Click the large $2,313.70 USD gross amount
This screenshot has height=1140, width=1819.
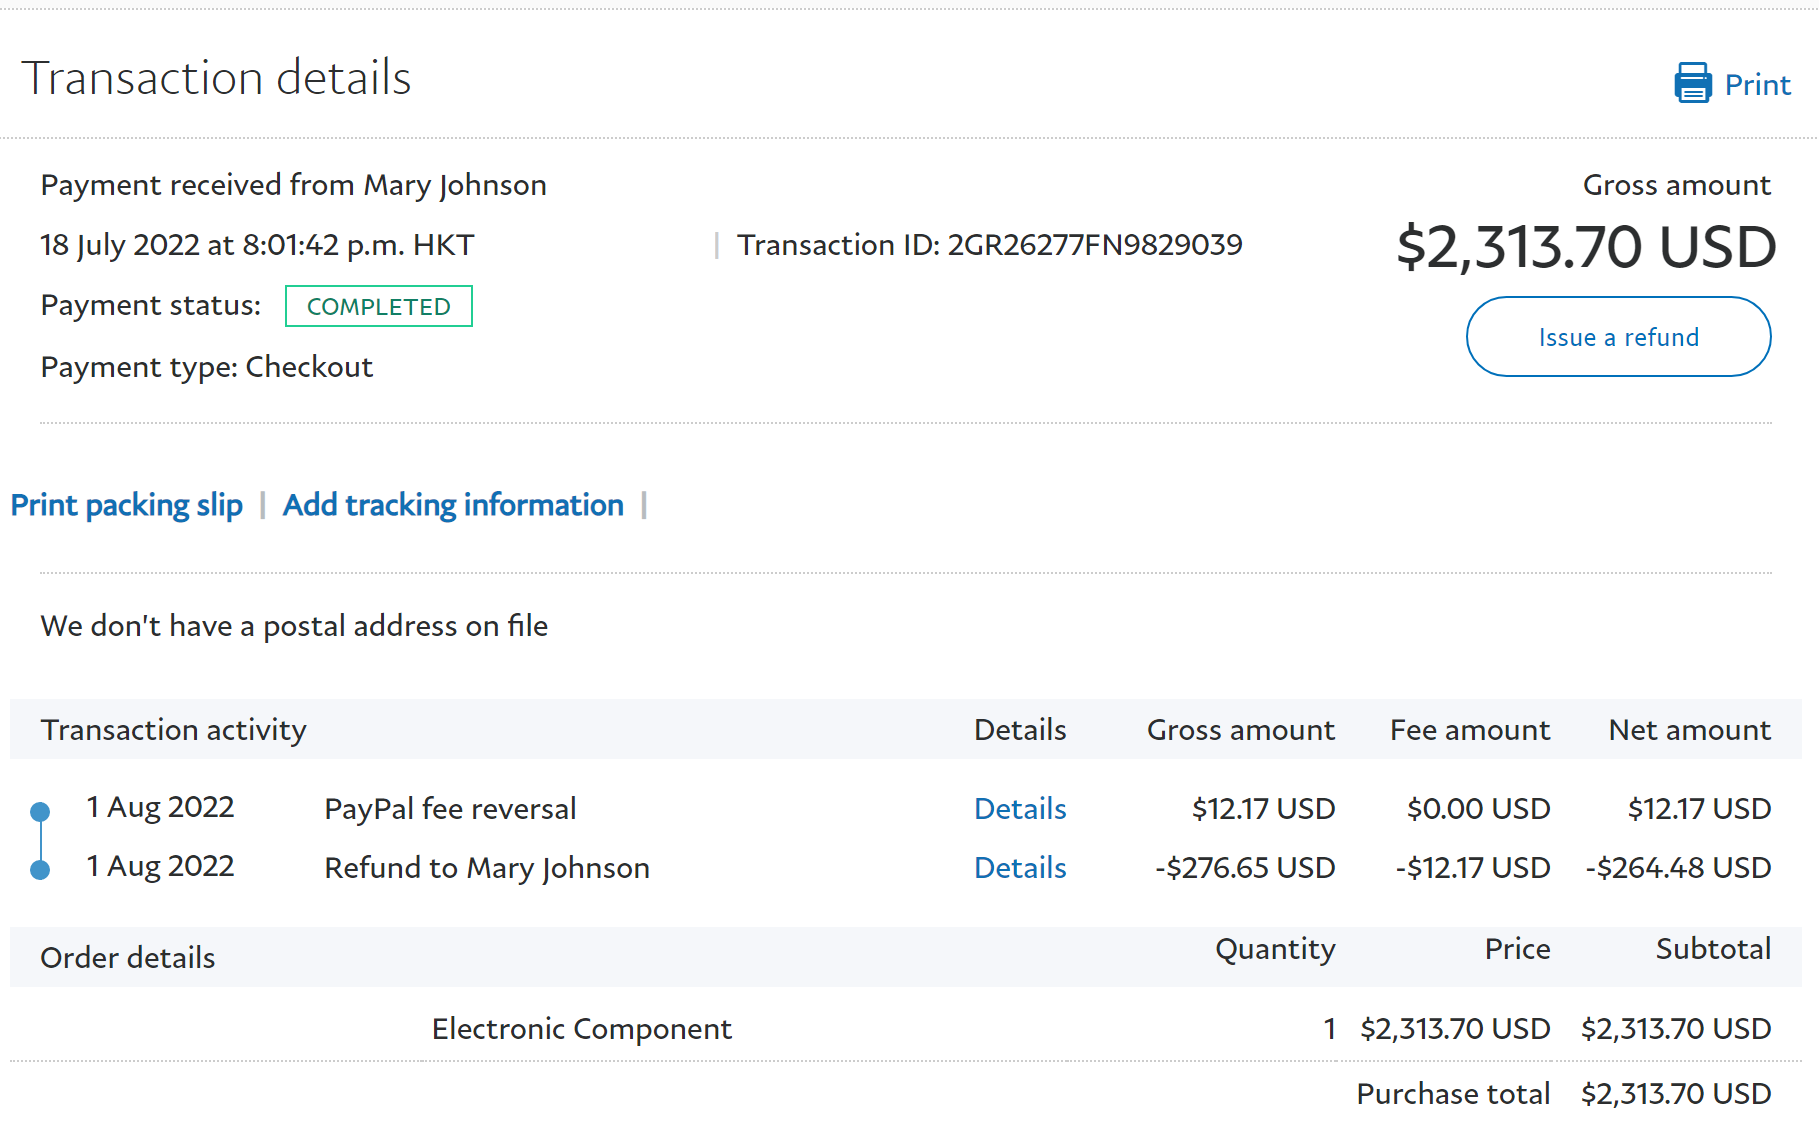(x=1585, y=247)
